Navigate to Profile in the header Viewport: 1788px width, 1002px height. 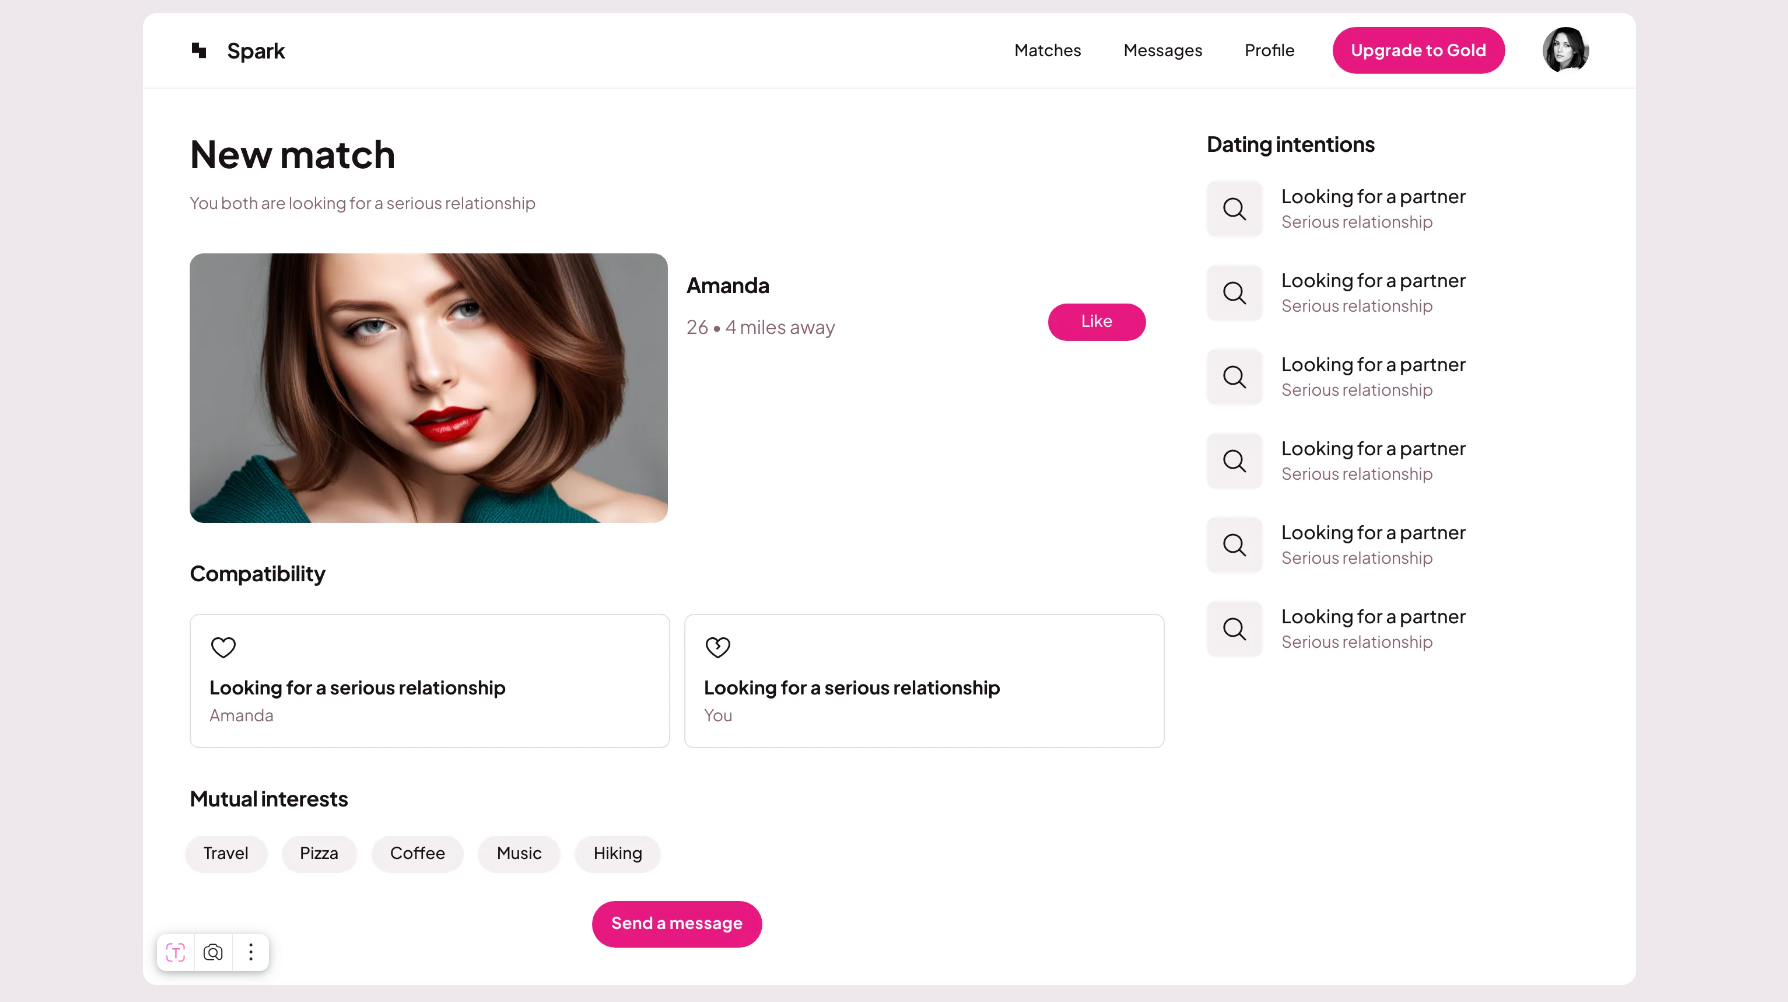pyautogui.click(x=1269, y=50)
